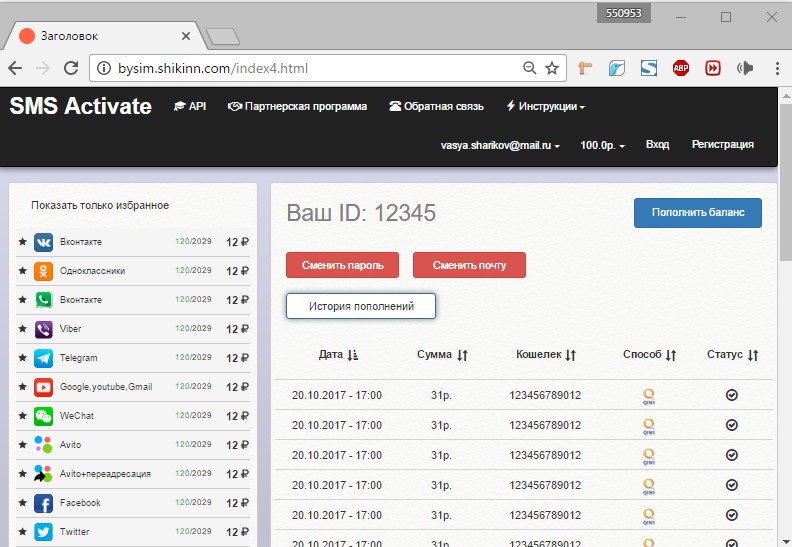Toggle favorite star for Odnoklassniki row

coord(22,270)
